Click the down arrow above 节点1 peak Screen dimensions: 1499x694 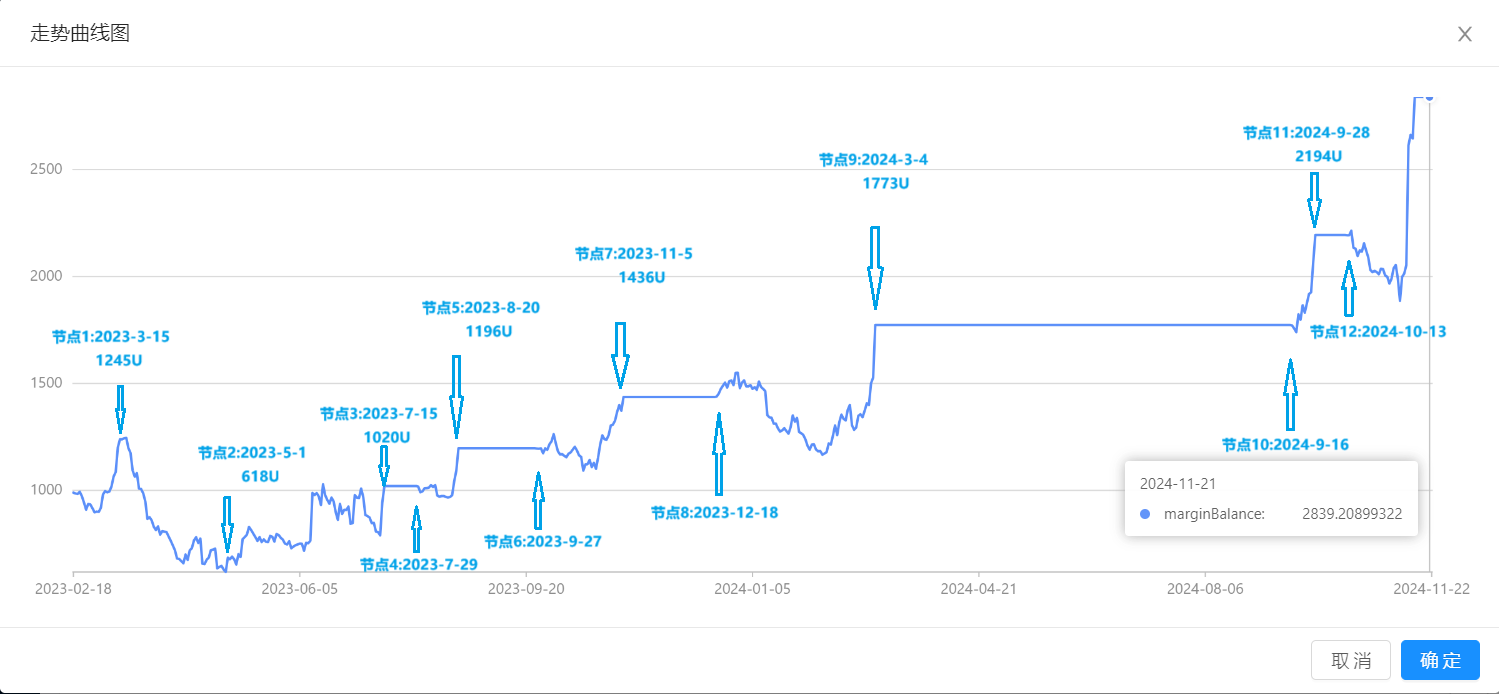point(121,408)
